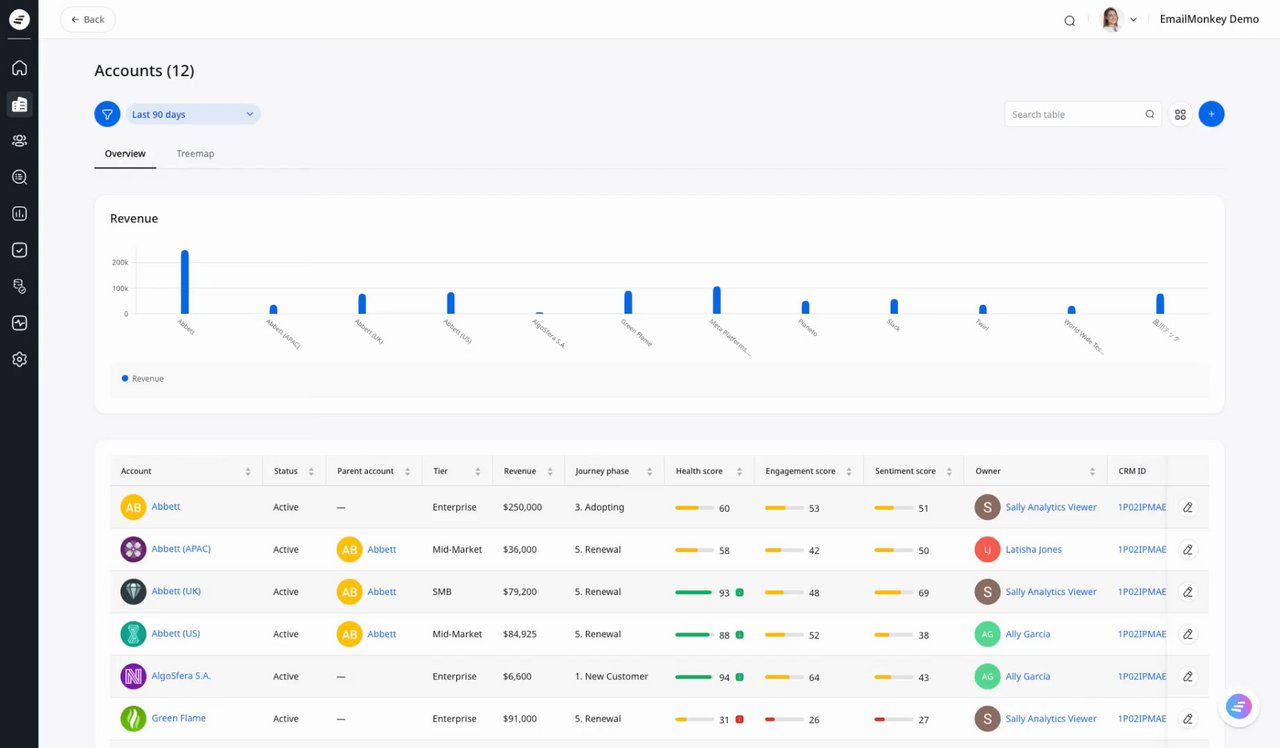Open the Settings gear in sidebar
The image size is (1280, 748).
coord(19,359)
